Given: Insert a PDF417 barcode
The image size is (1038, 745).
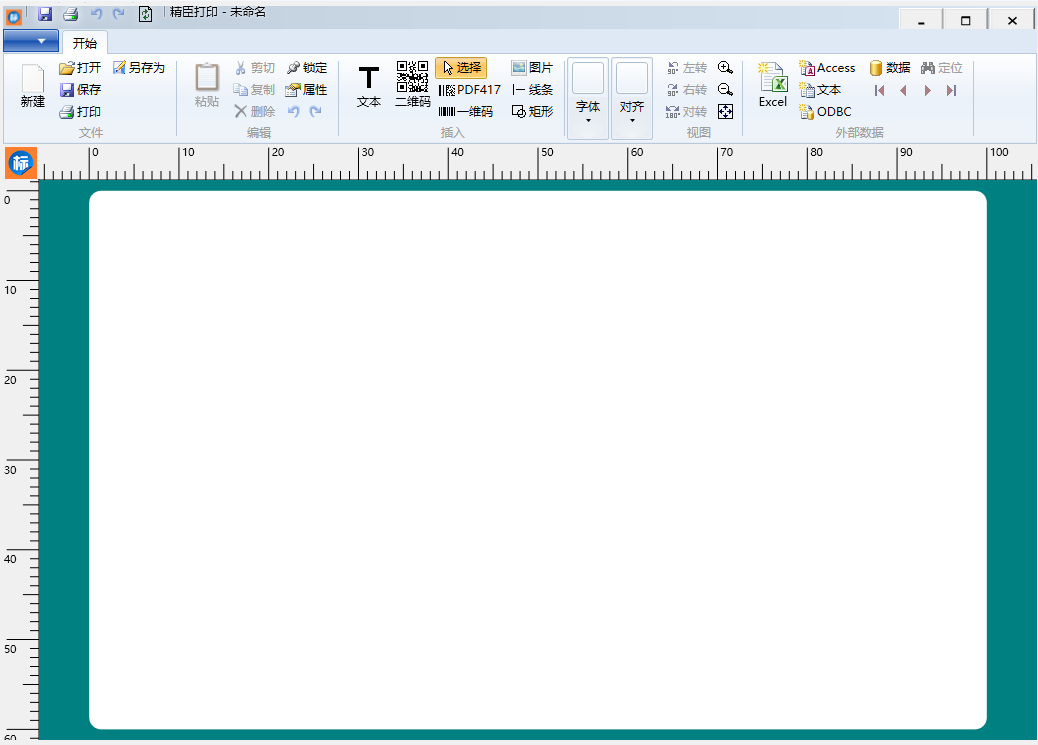Looking at the screenshot, I should [470, 90].
